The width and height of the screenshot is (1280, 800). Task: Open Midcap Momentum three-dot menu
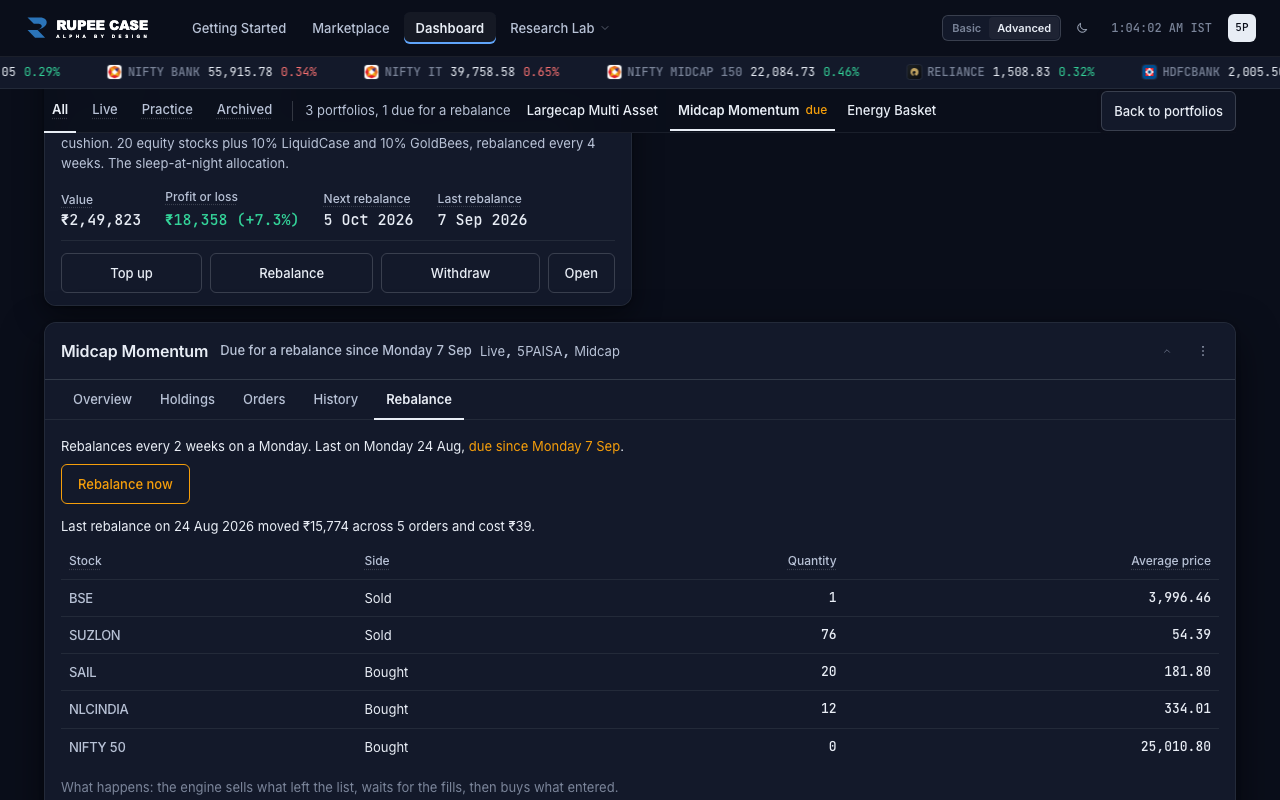point(1203,351)
